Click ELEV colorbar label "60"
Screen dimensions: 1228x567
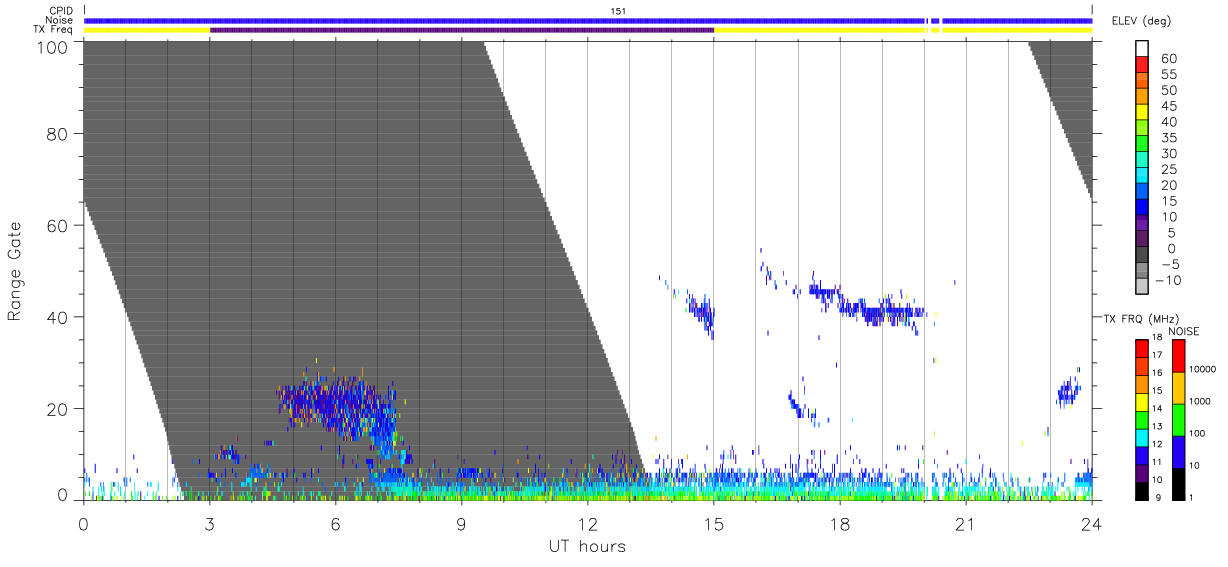tap(1167, 58)
